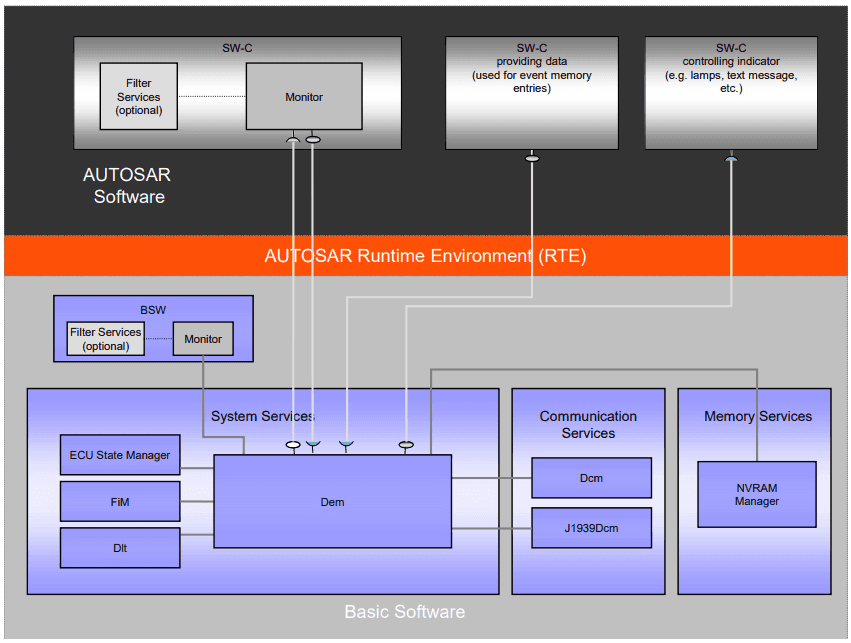Click the Dcm block
The image size is (851, 643).
(591, 478)
